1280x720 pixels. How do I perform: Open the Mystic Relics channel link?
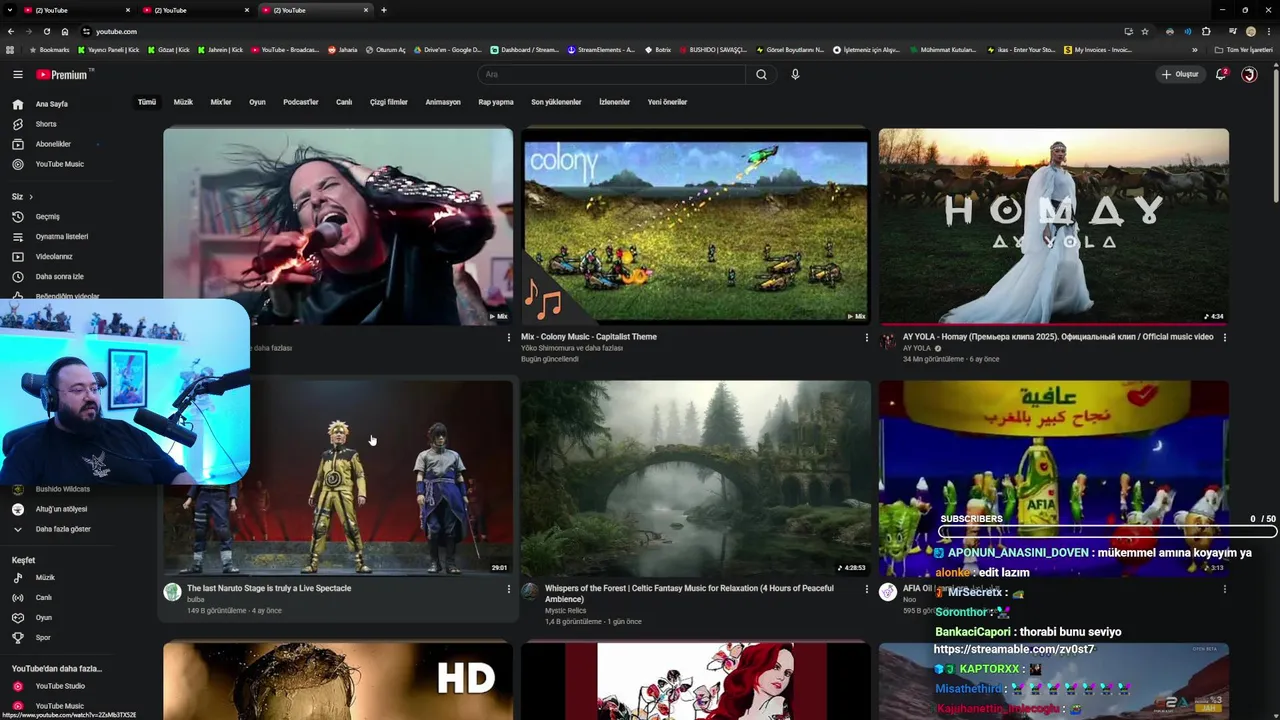565,611
